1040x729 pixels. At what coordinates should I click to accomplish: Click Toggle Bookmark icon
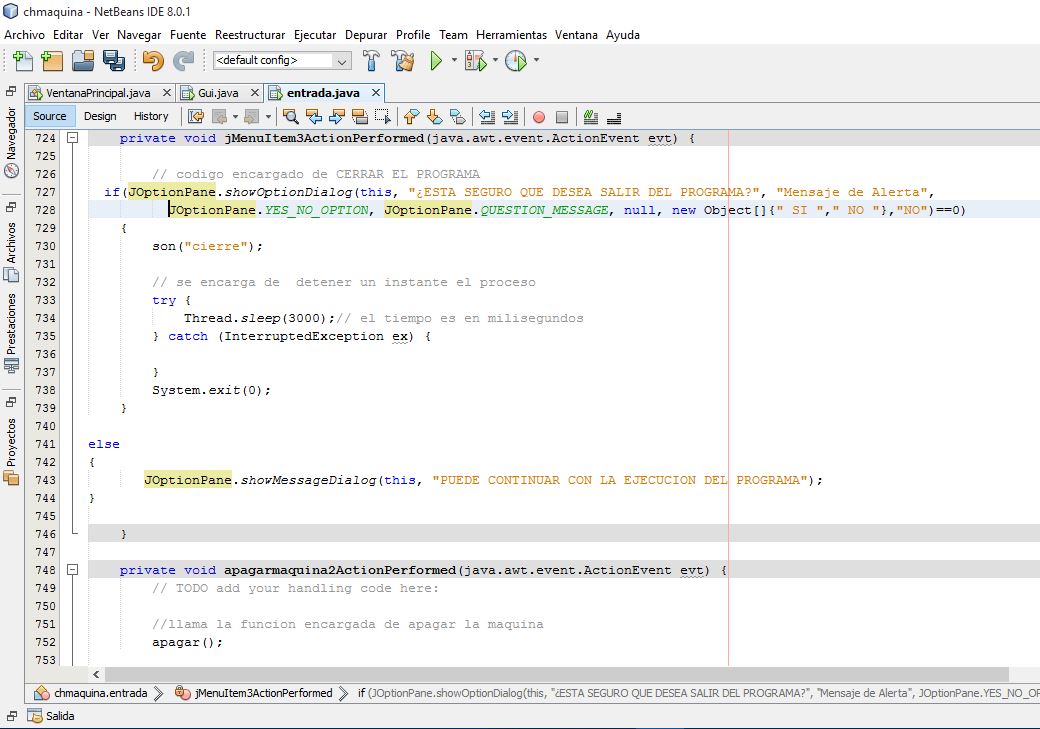[458, 117]
